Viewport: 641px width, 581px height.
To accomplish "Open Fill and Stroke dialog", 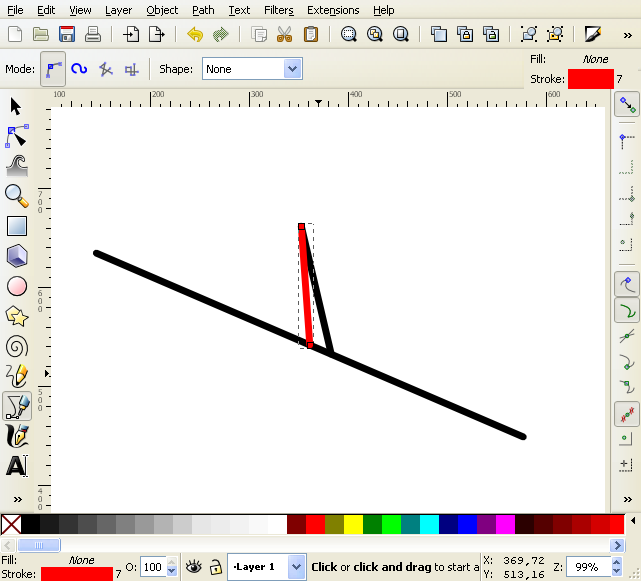I will pyautogui.click(x=593, y=34).
